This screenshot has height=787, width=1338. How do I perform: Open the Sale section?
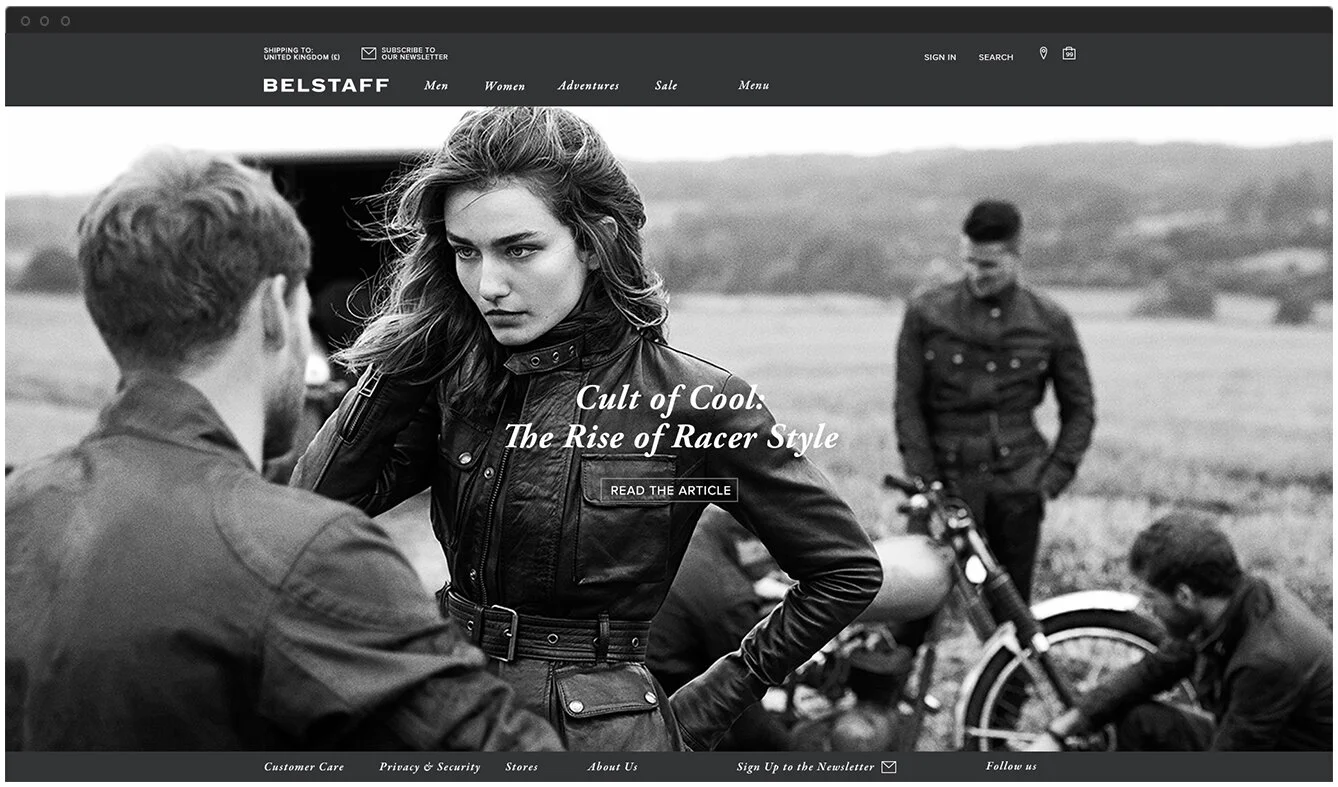[x=666, y=86]
